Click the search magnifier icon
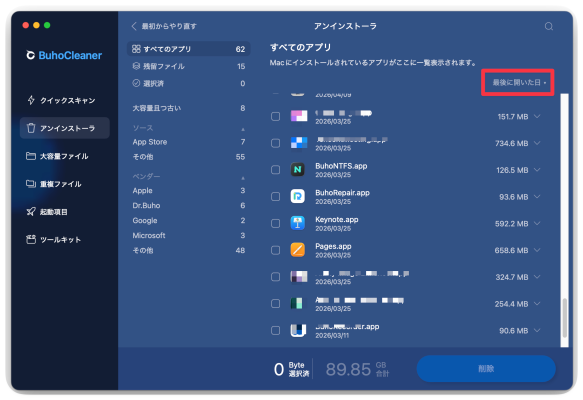Viewport: 583px width, 400px height. (x=549, y=26)
